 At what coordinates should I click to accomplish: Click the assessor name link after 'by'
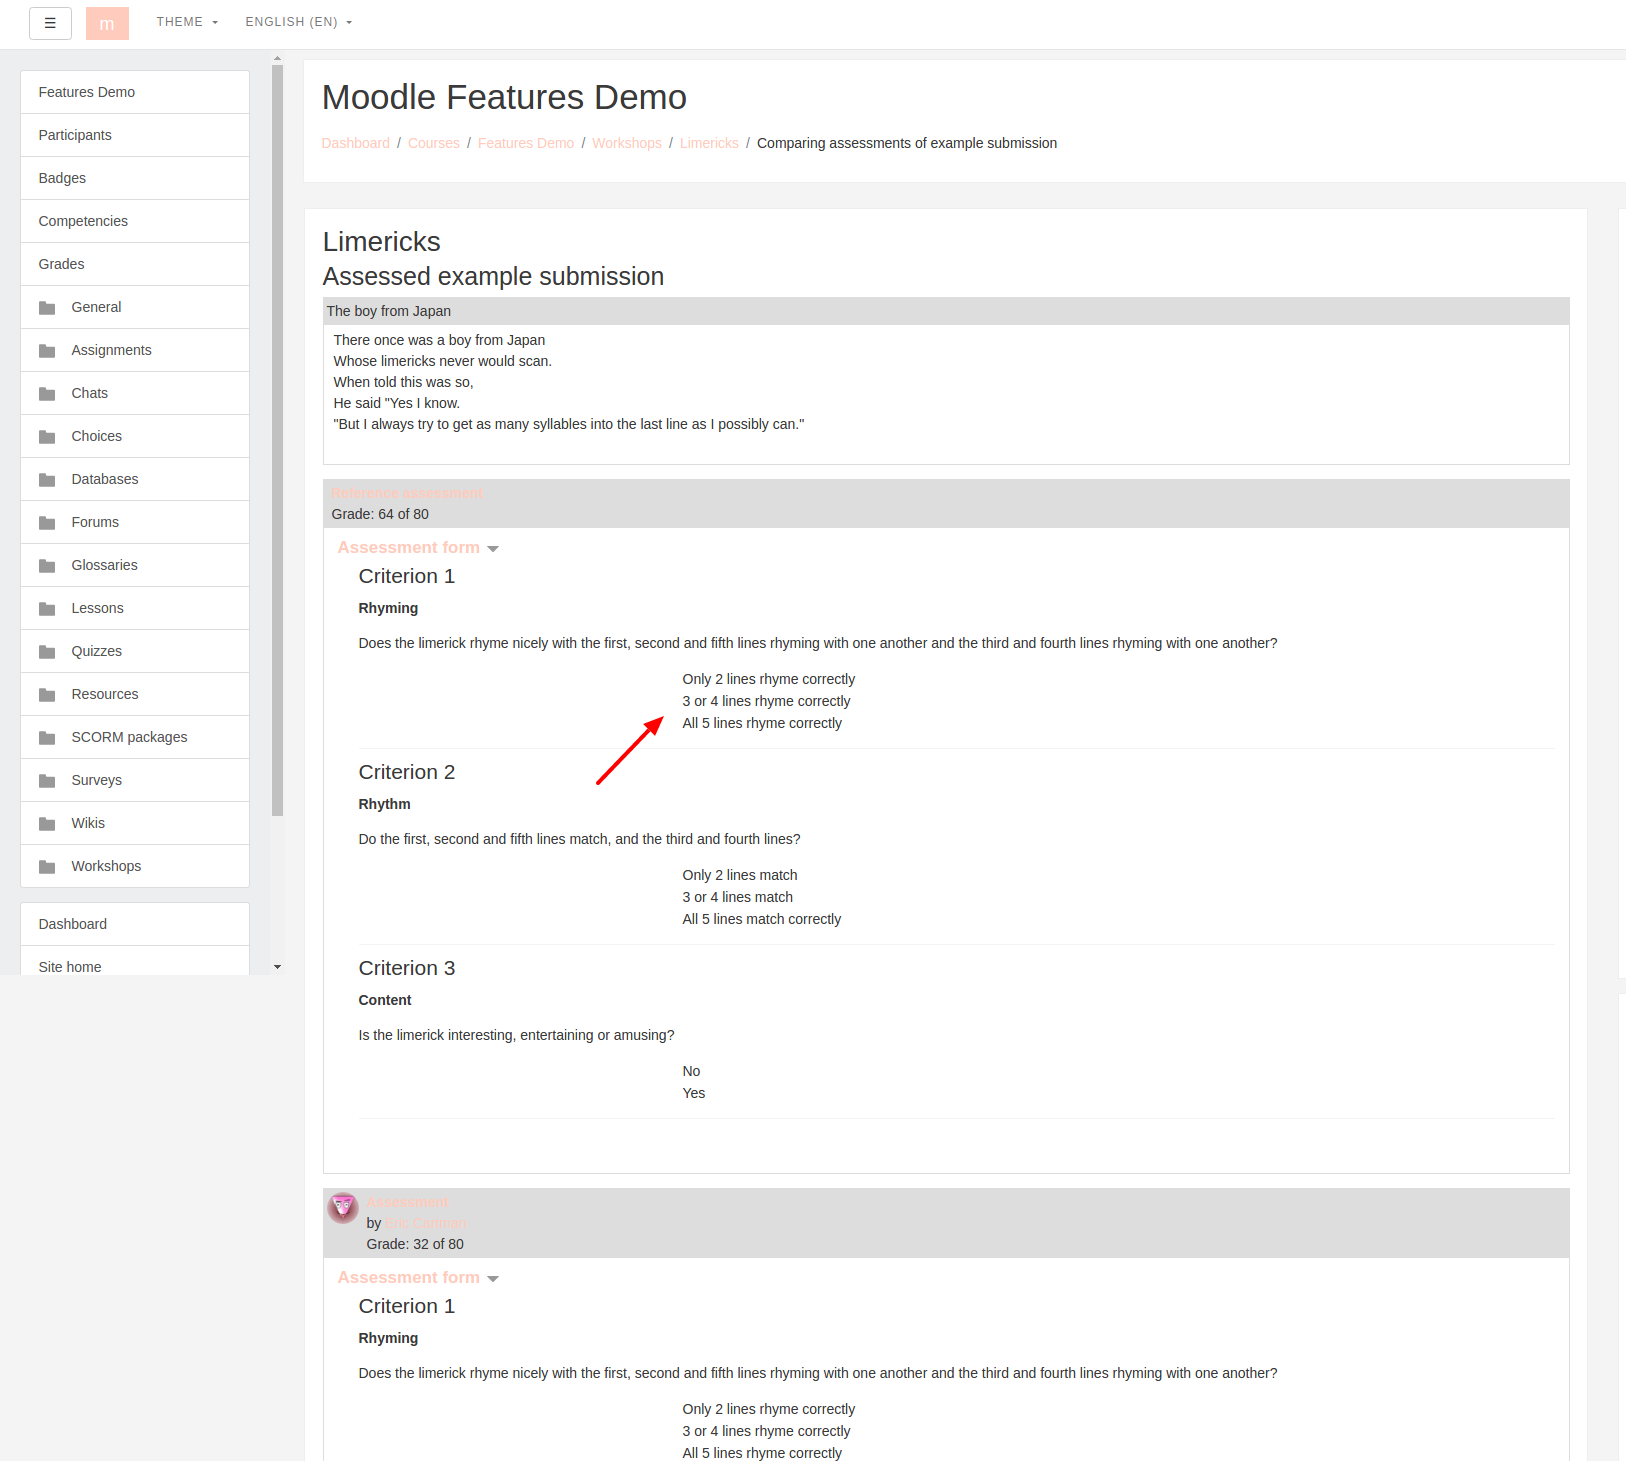pyautogui.click(x=425, y=1223)
